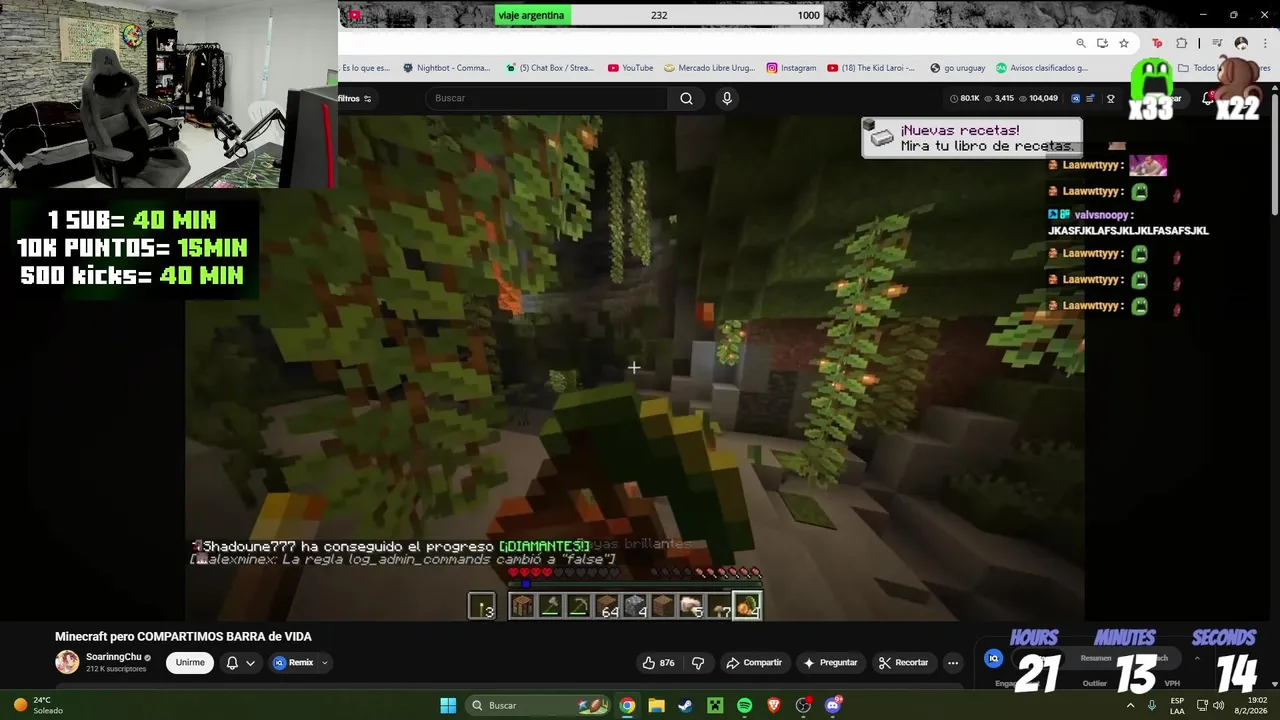Like the video with thumbs-up 876

(x=658, y=662)
